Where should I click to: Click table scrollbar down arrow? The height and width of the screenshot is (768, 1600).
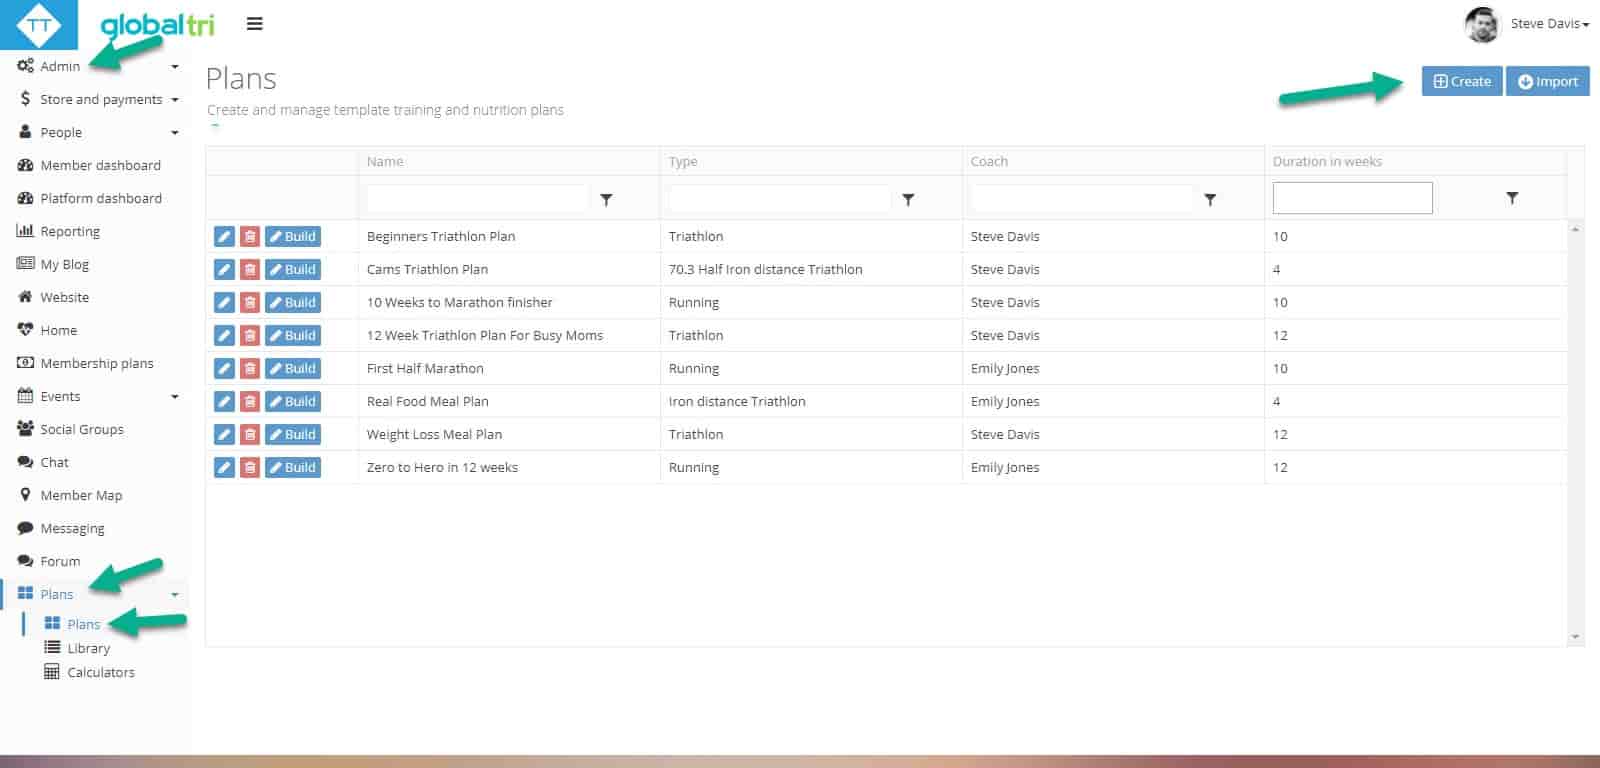click(x=1576, y=637)
